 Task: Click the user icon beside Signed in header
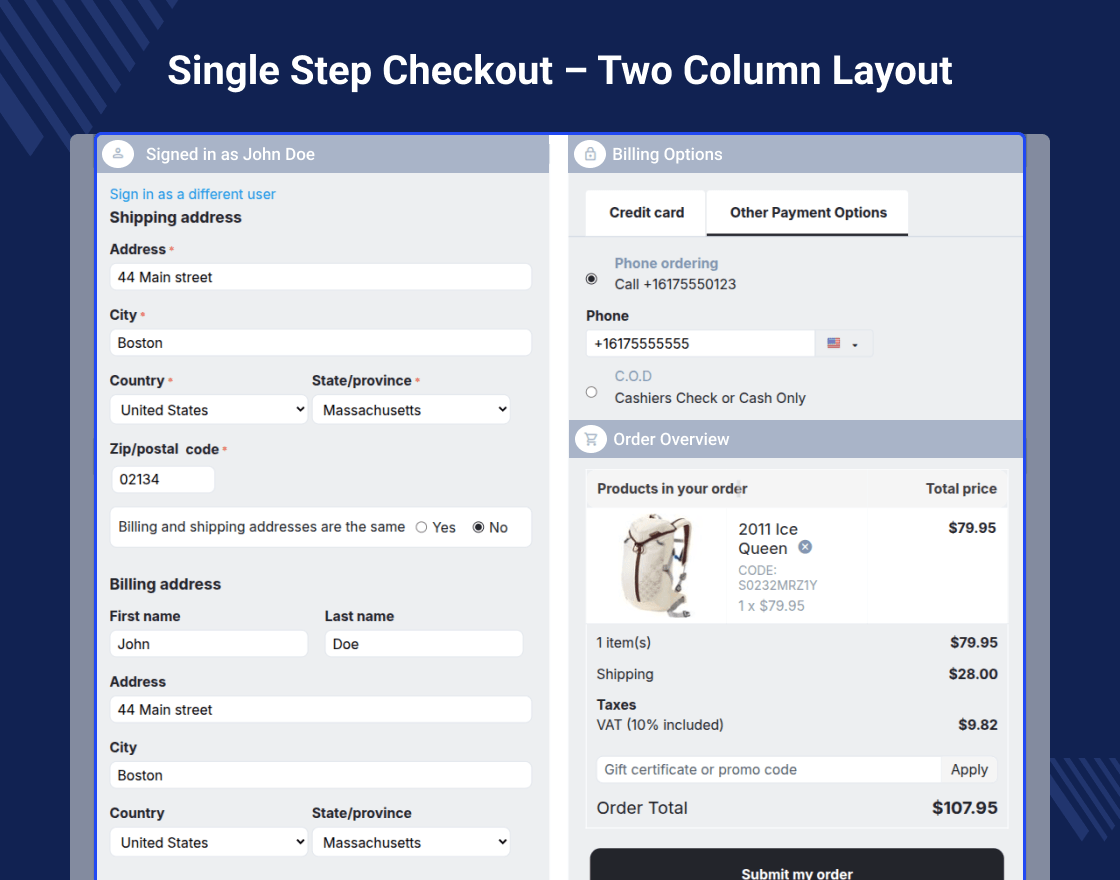tap(118, 154)
